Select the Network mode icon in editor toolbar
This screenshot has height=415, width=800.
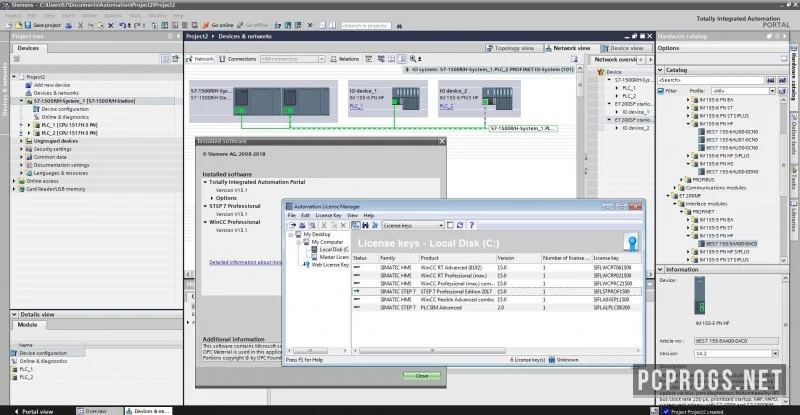(x=189, y=59)
